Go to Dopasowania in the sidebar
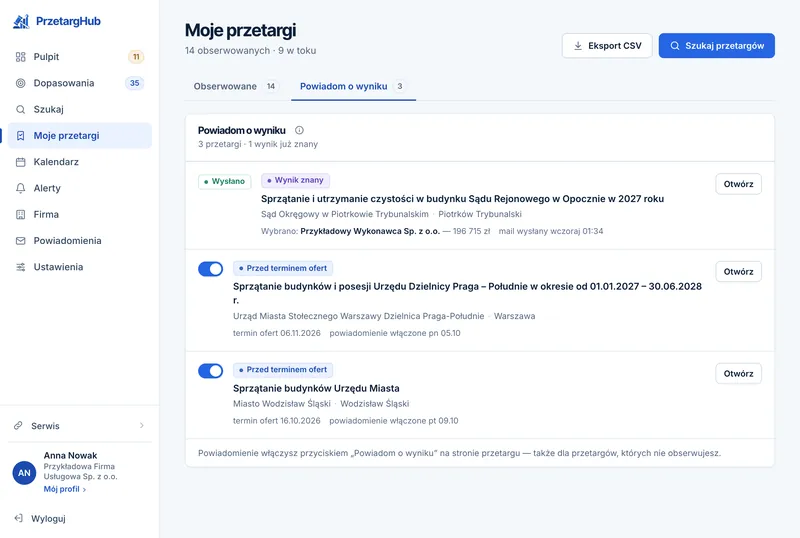The width and height of the screenshot is (800, 538). pos(80,83)
